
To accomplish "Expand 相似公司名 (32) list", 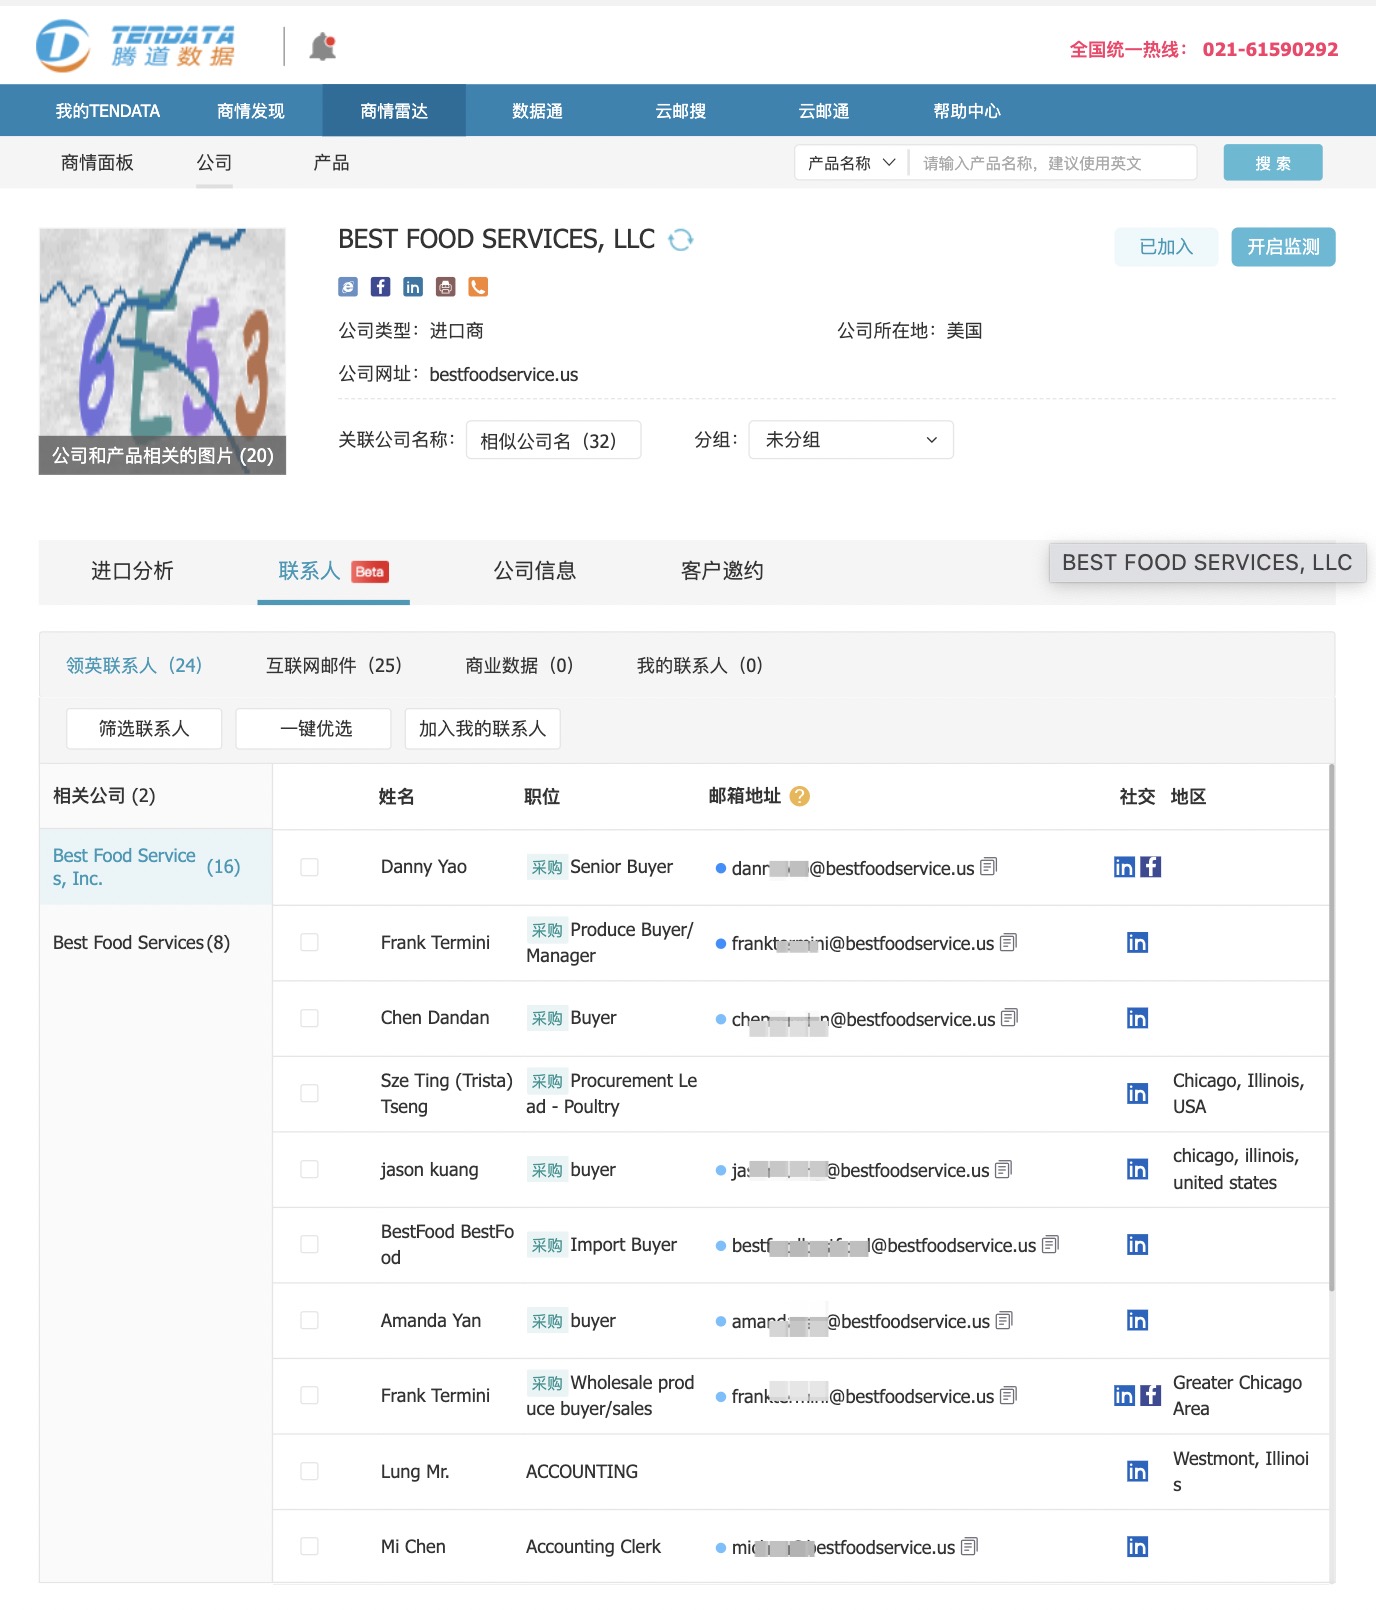I will pyautogui.click(x=553, y=440).
